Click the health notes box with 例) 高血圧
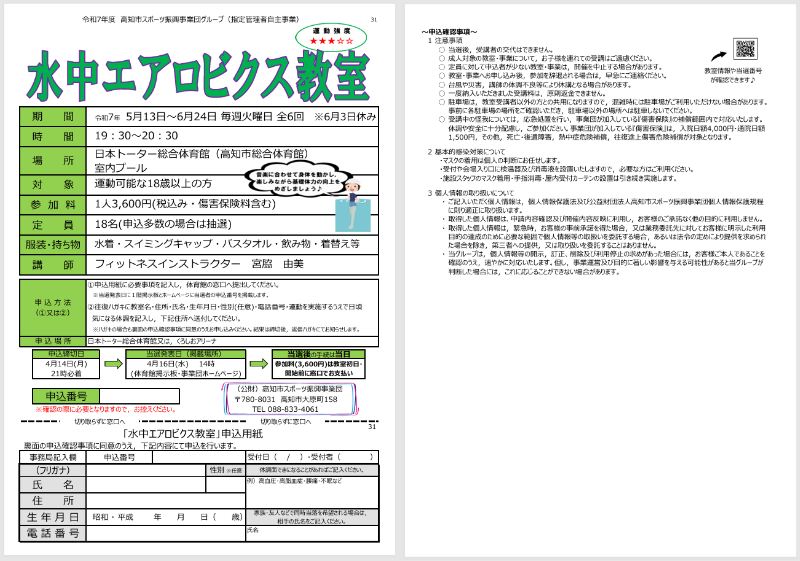Image resolution: width=800 pixels, height=561 pixels. pyautogui.click(x=312, y=492)
